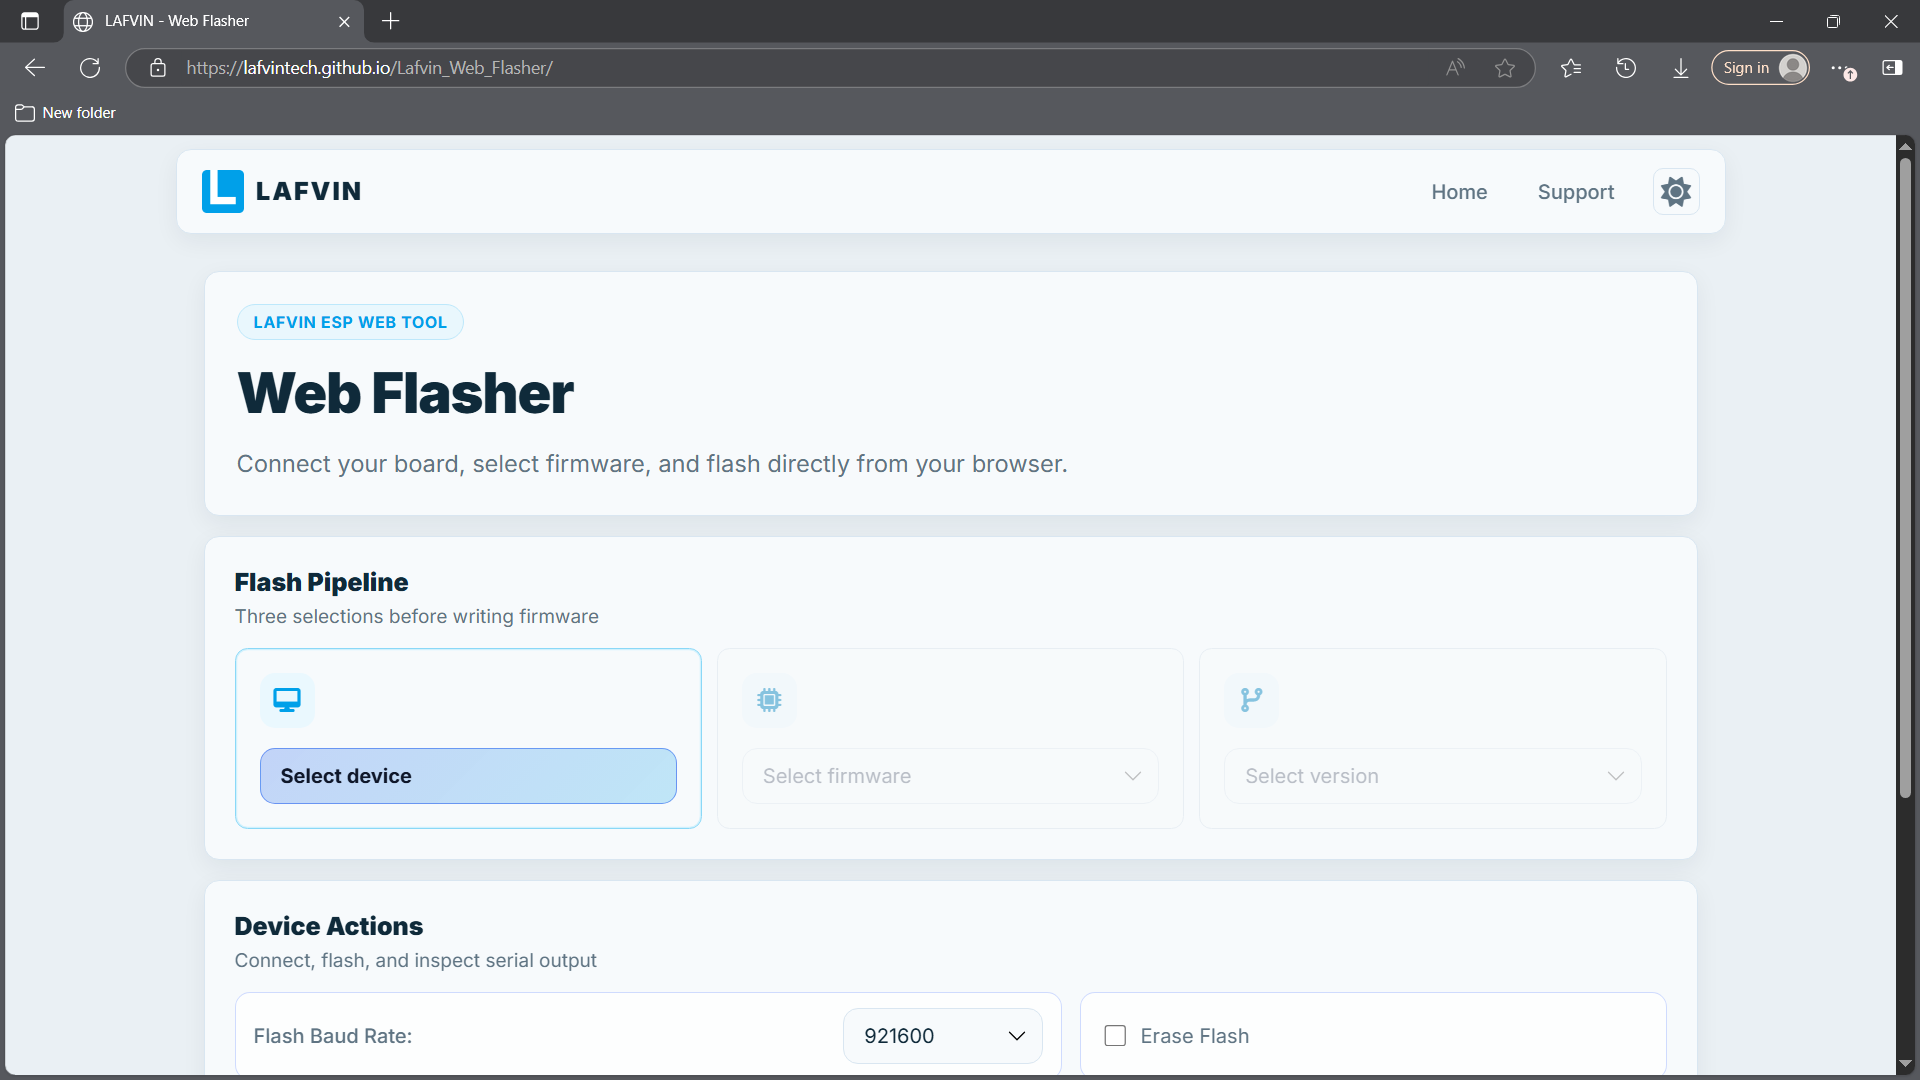Go to the Home nav item
Screen dimensions: 1920x1080
pyautogui.click(x=1459, y=192)
